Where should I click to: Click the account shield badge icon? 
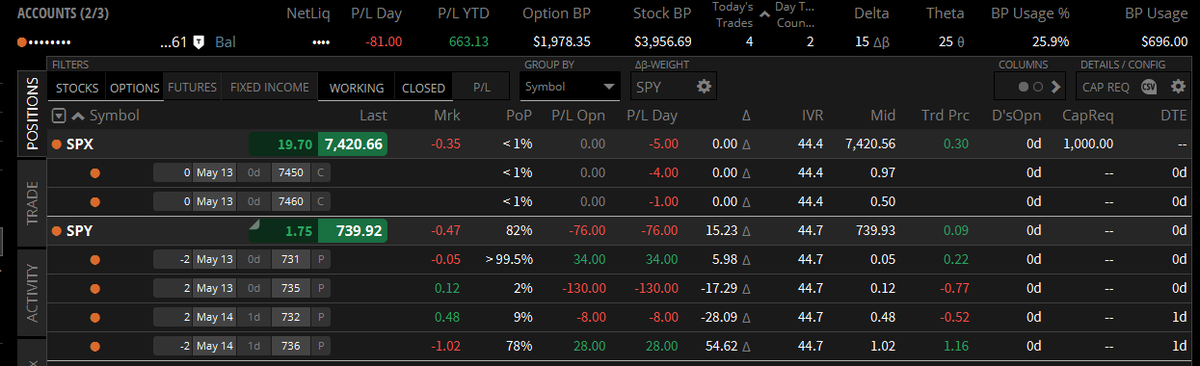click(199, 42)
